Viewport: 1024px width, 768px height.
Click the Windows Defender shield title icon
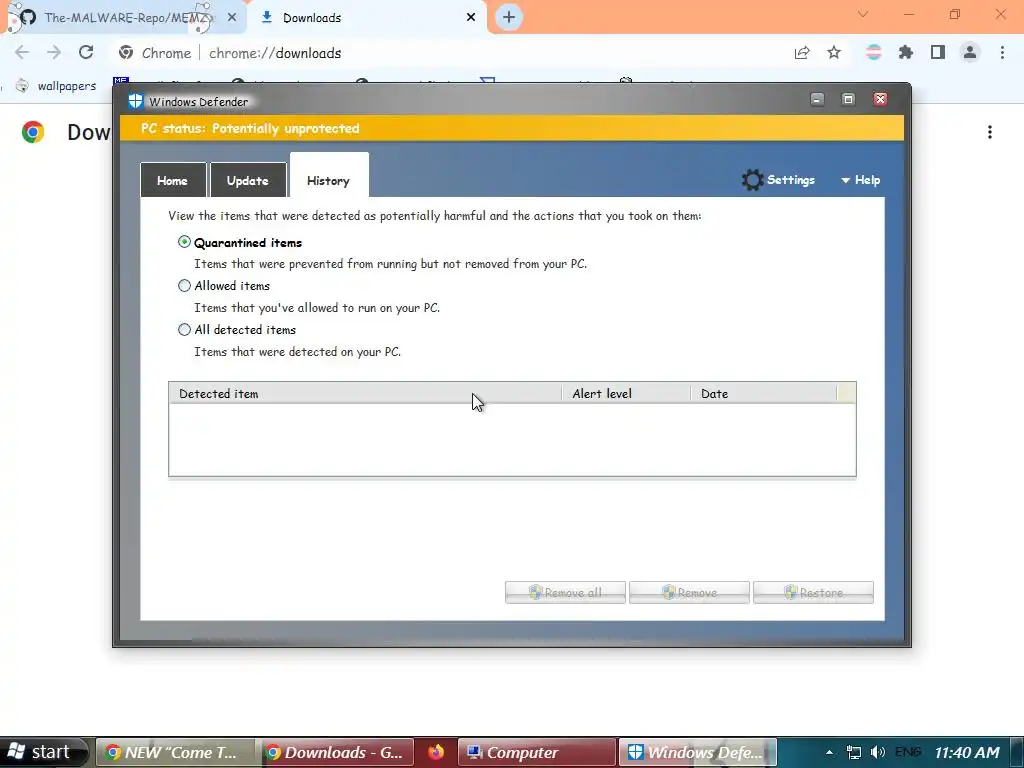point(135,101)
